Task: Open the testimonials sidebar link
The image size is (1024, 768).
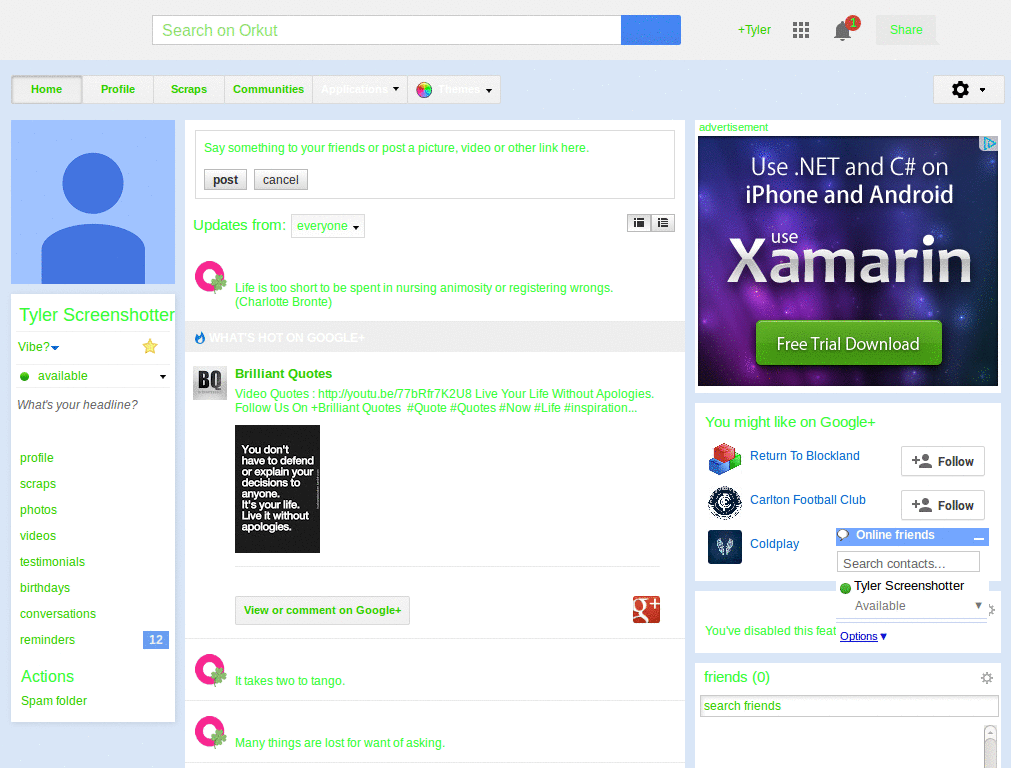Action: point(52,562)
